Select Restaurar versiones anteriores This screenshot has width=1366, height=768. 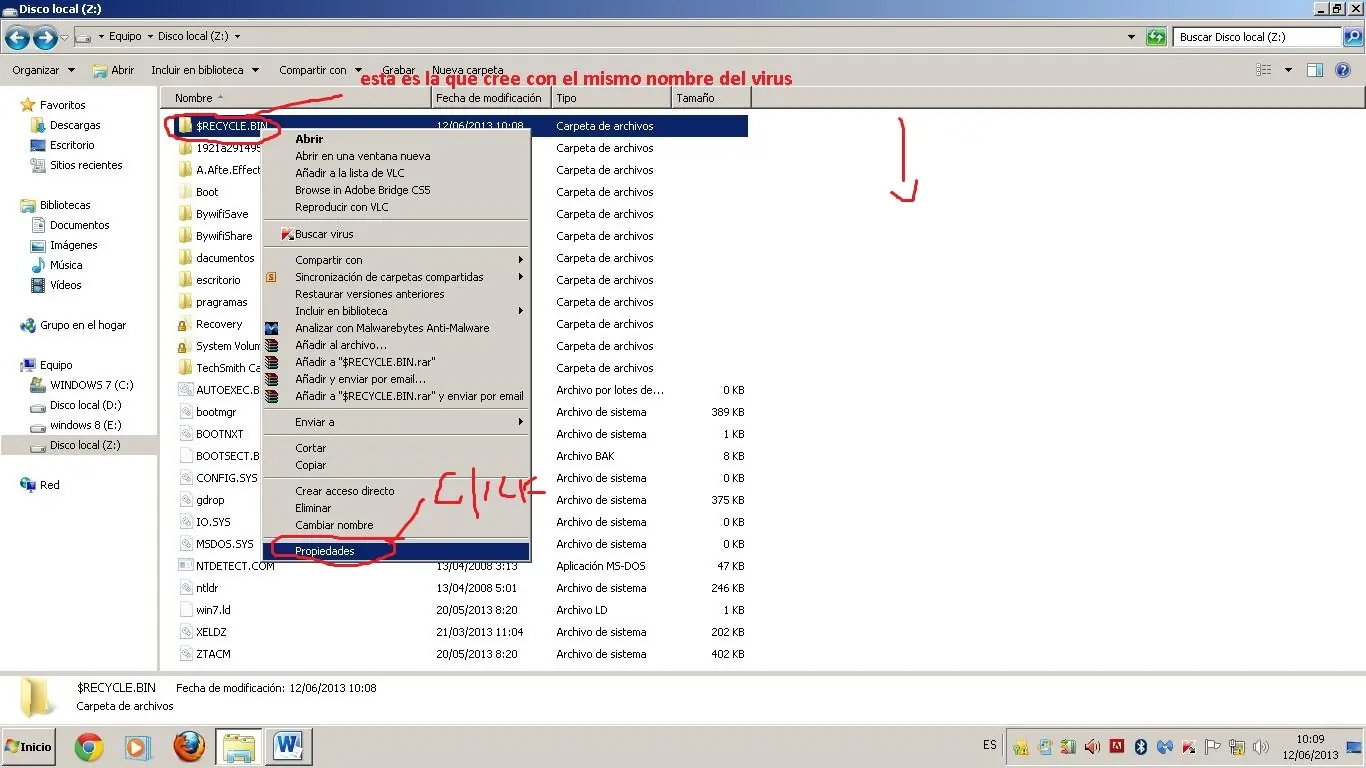pos(396,294)
